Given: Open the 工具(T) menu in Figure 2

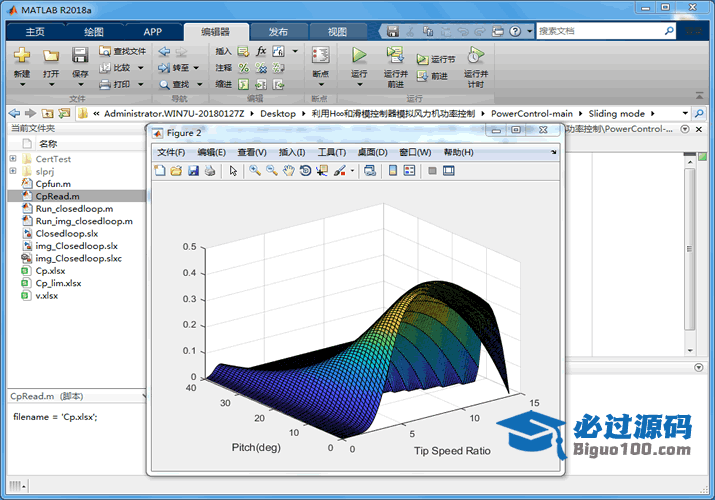Looking at the screenshot, I should click(x=331, y=152).
